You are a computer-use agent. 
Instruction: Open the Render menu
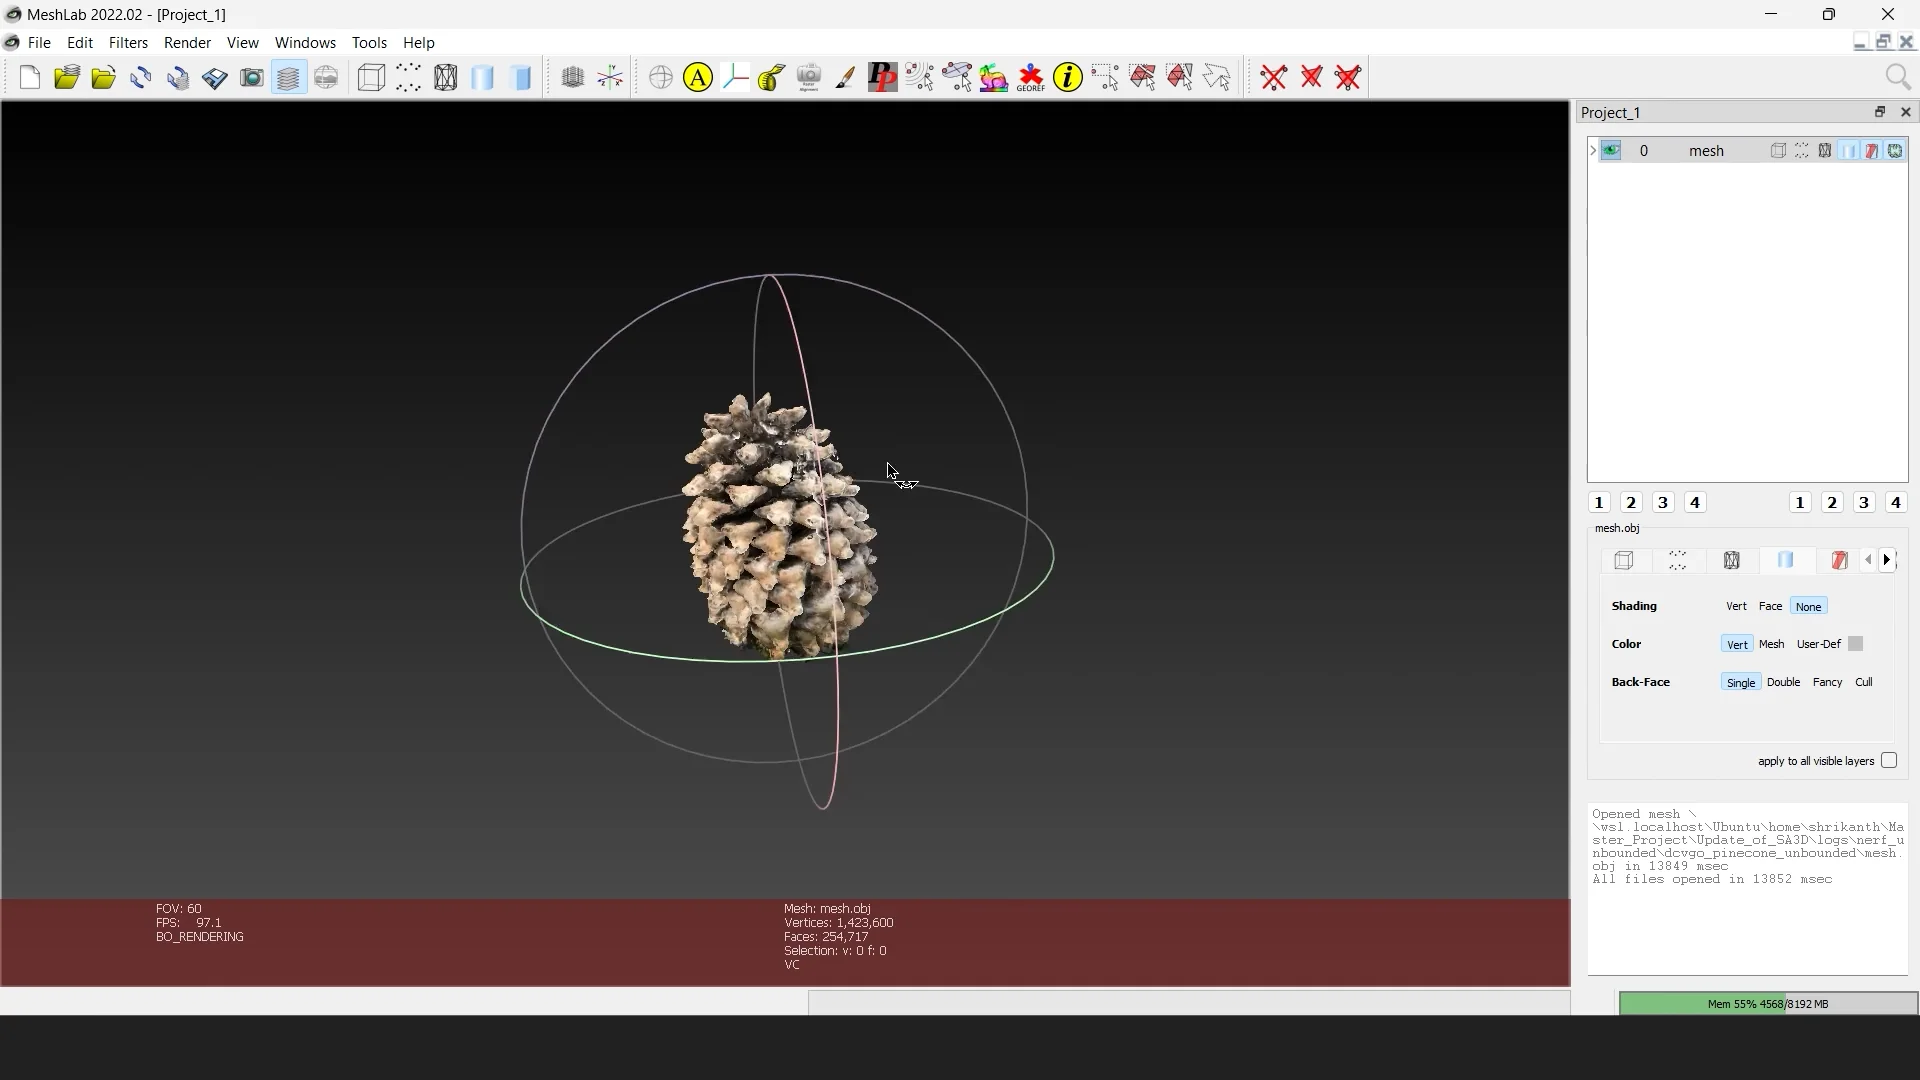[186, 42]
